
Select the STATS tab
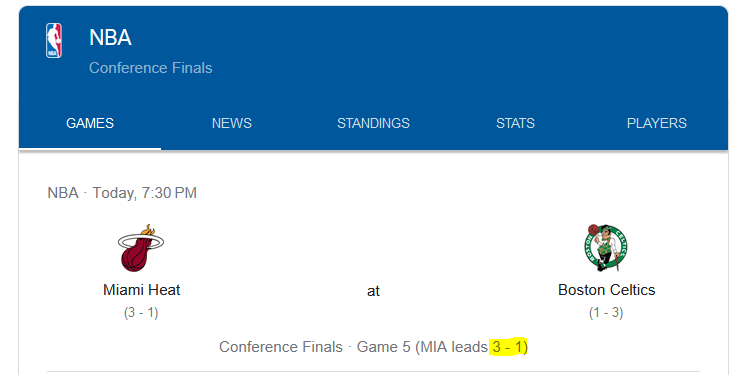tap(515, 123)
